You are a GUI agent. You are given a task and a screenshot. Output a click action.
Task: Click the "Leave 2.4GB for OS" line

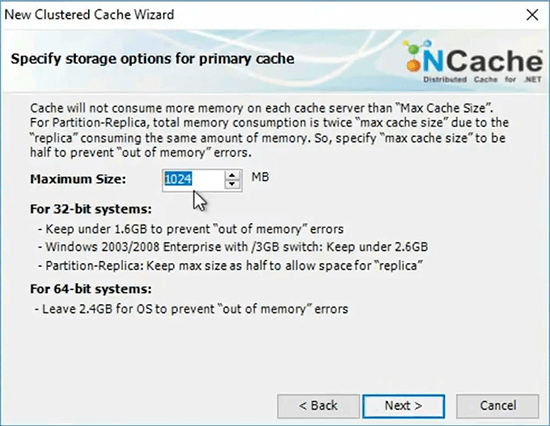(192, 309)
